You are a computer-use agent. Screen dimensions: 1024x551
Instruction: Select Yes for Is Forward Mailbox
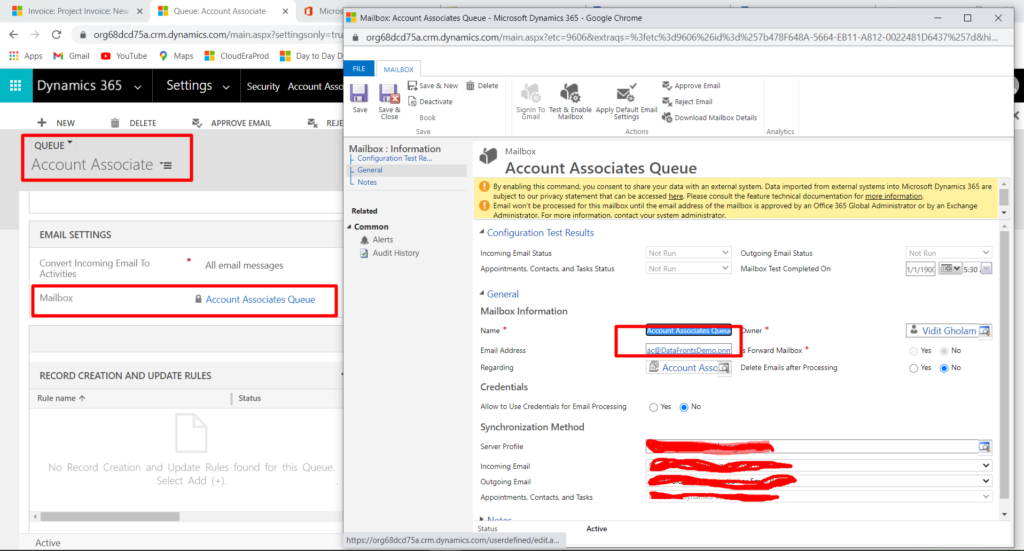913,351
